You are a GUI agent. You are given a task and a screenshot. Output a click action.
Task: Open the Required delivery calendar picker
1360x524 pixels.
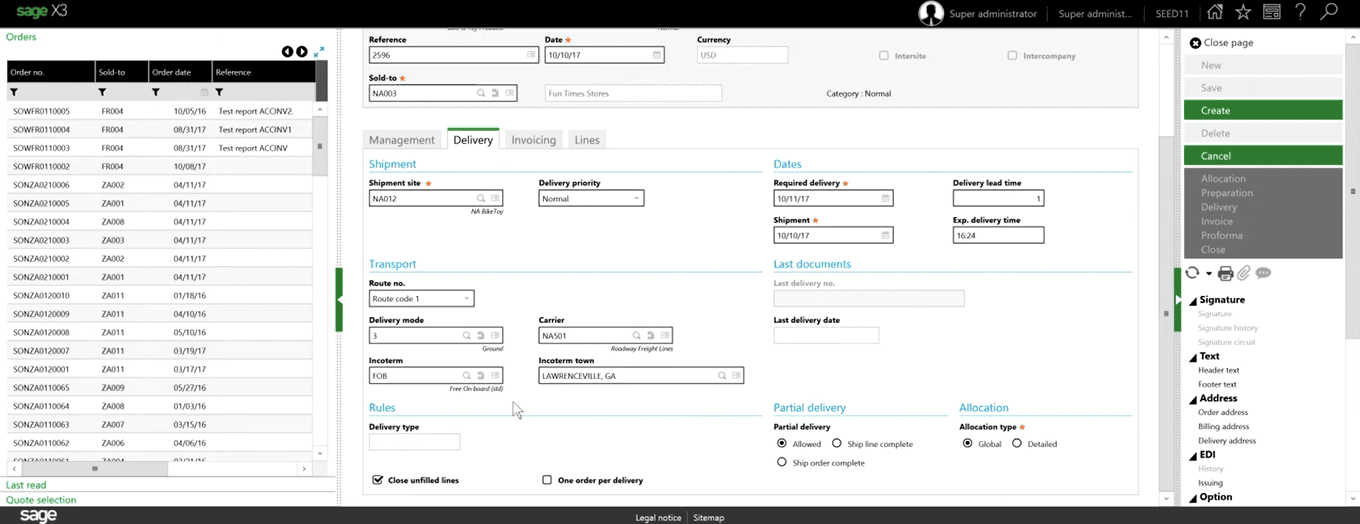[x=885, y=199]
